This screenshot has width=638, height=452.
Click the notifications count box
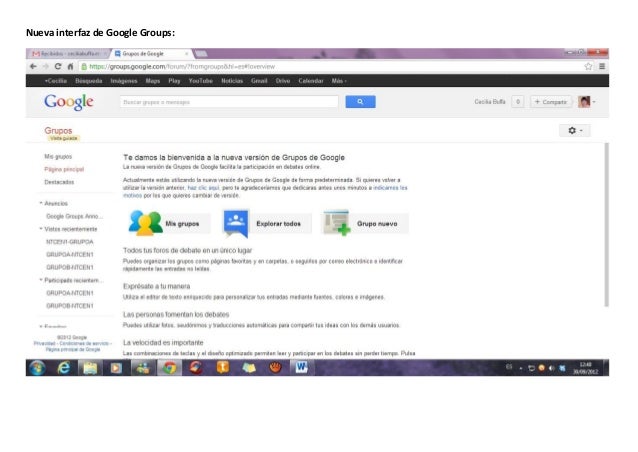(x=518, y=102)
